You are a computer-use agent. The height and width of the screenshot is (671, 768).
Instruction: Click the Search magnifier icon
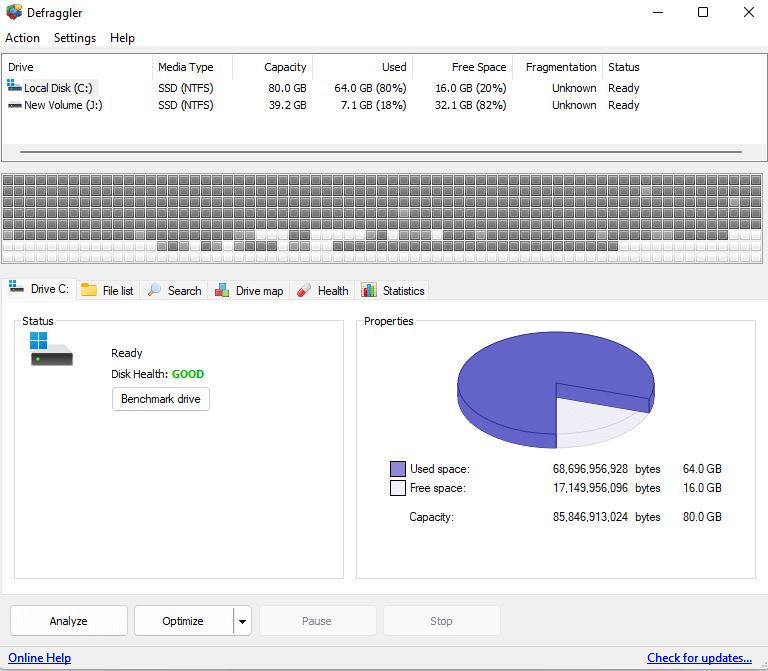(x=155, y=290)
